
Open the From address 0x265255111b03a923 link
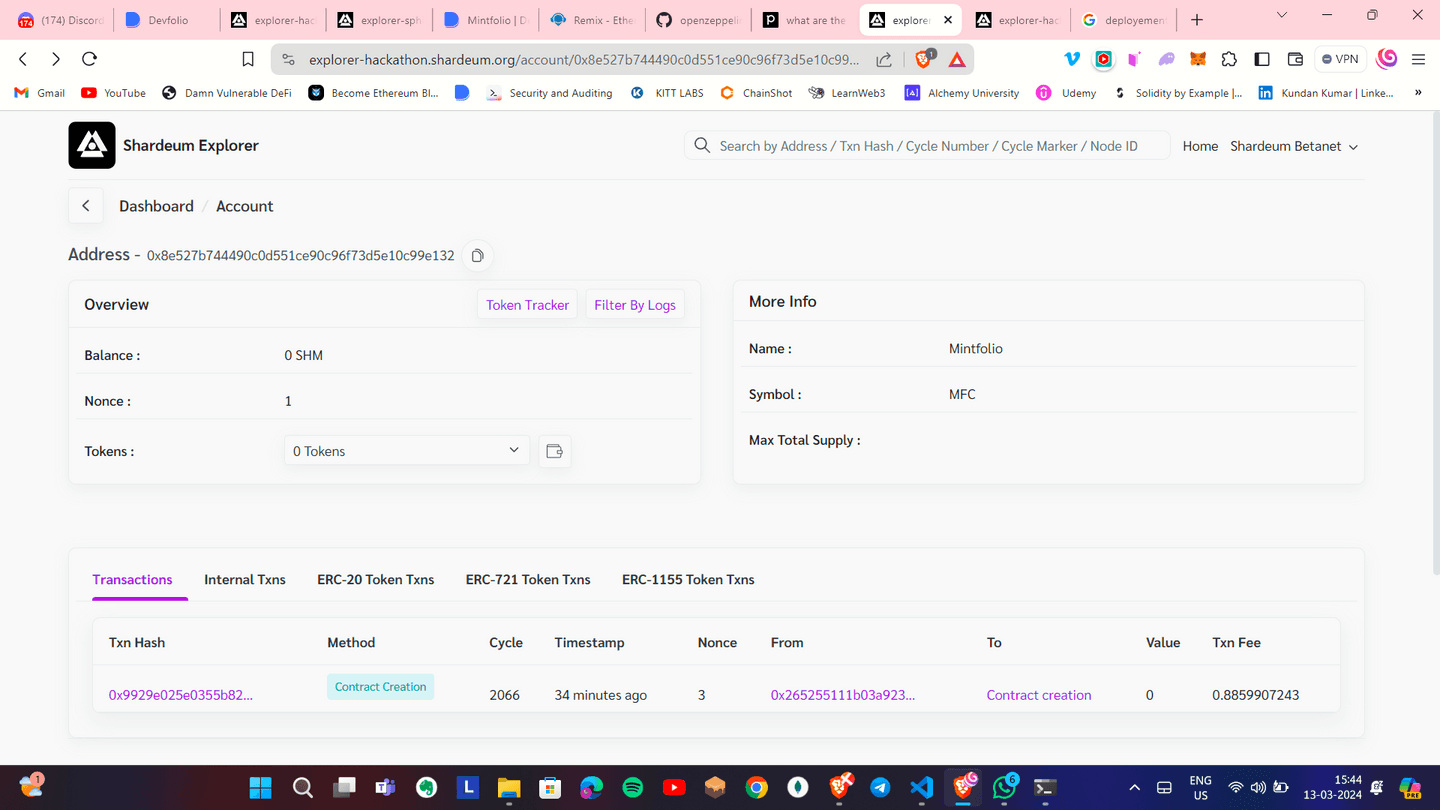click(x=843, y=695)
